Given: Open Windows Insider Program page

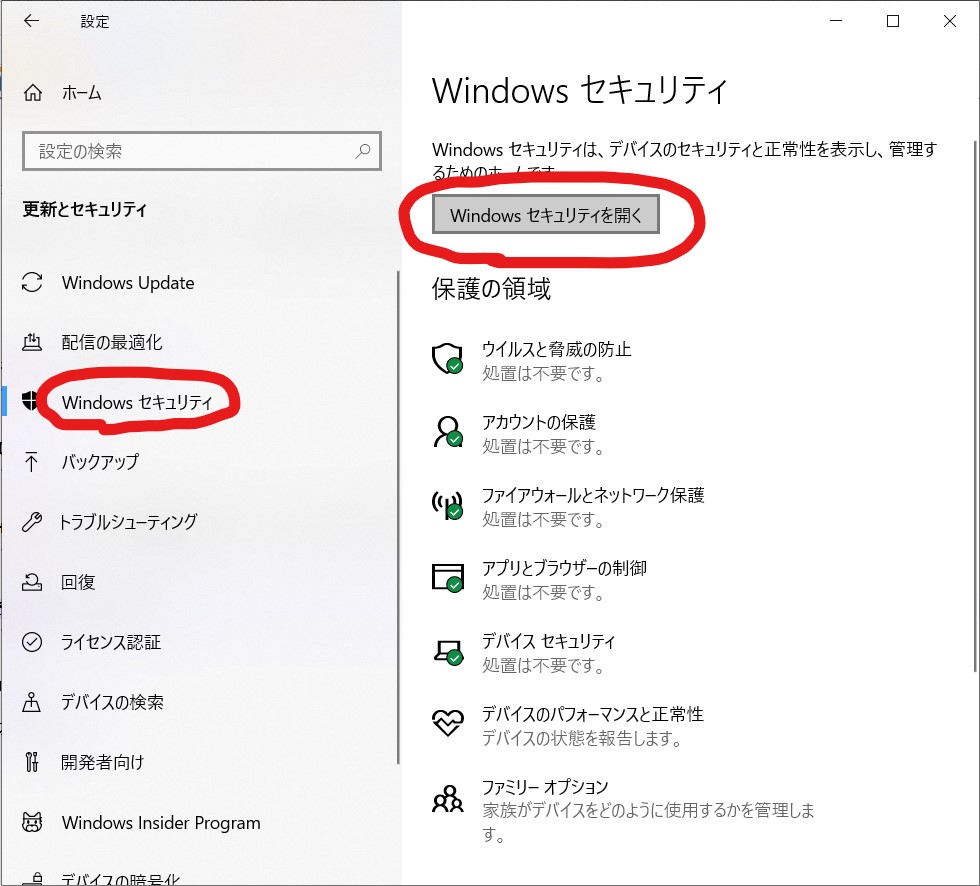Looking at the screenshot, I should point(161,822).
